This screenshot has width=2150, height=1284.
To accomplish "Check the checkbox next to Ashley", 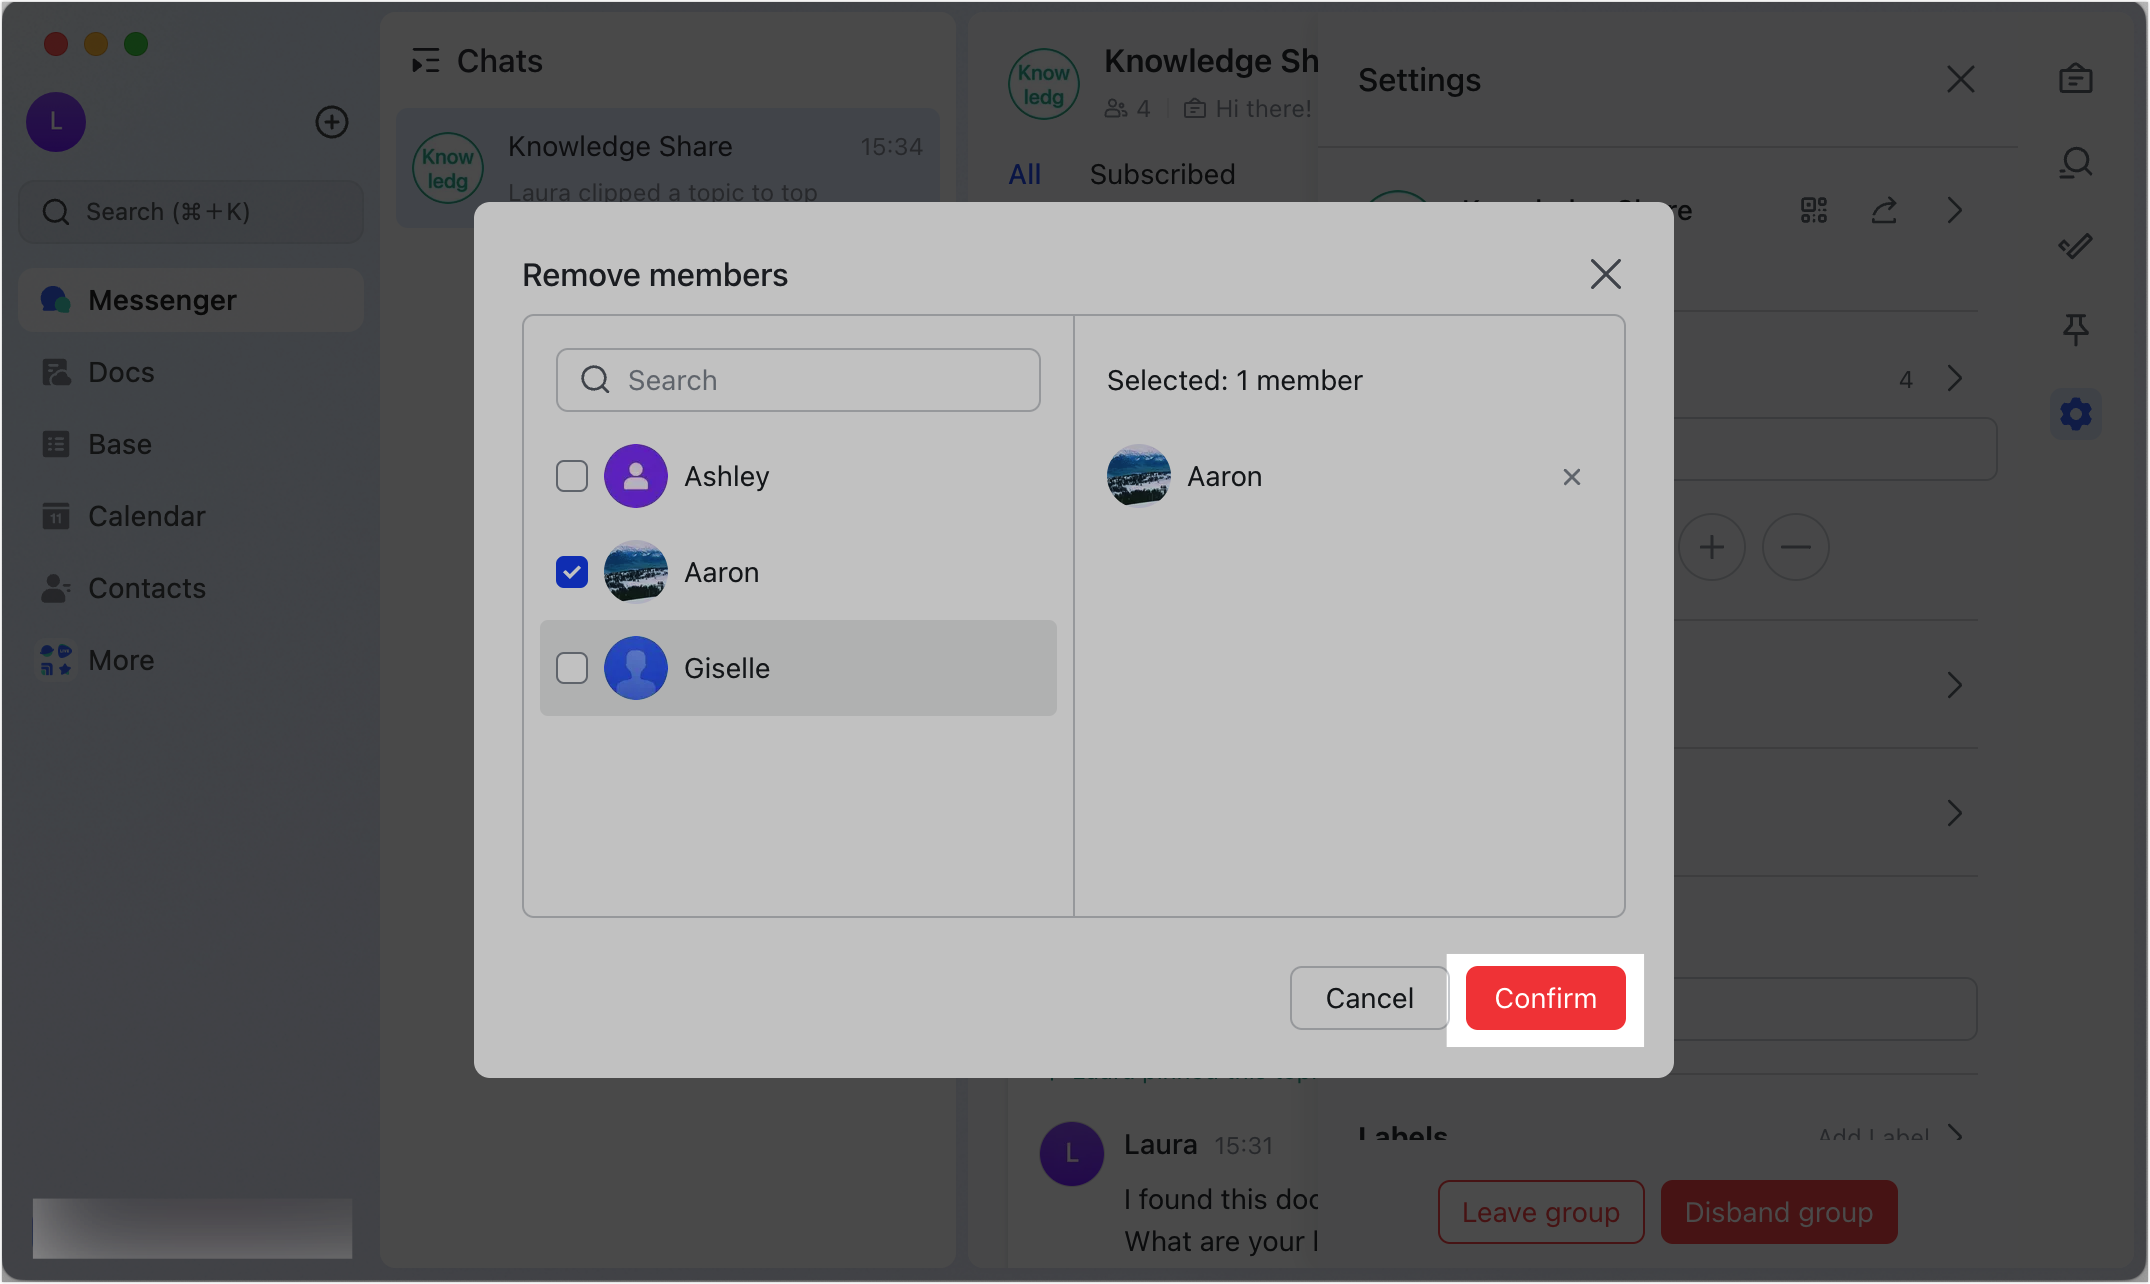I will 572,476.
